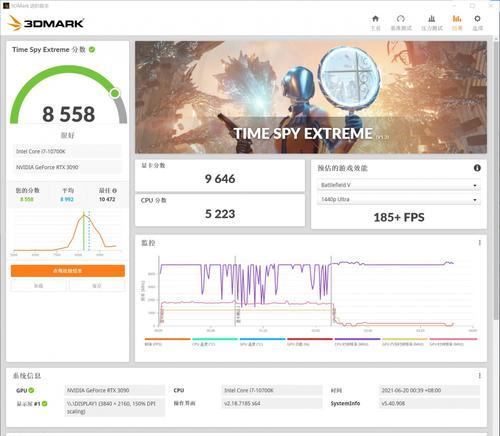
Task: Click the version v2.18.7185 s64 field
Action: click(x=272, y=403)
